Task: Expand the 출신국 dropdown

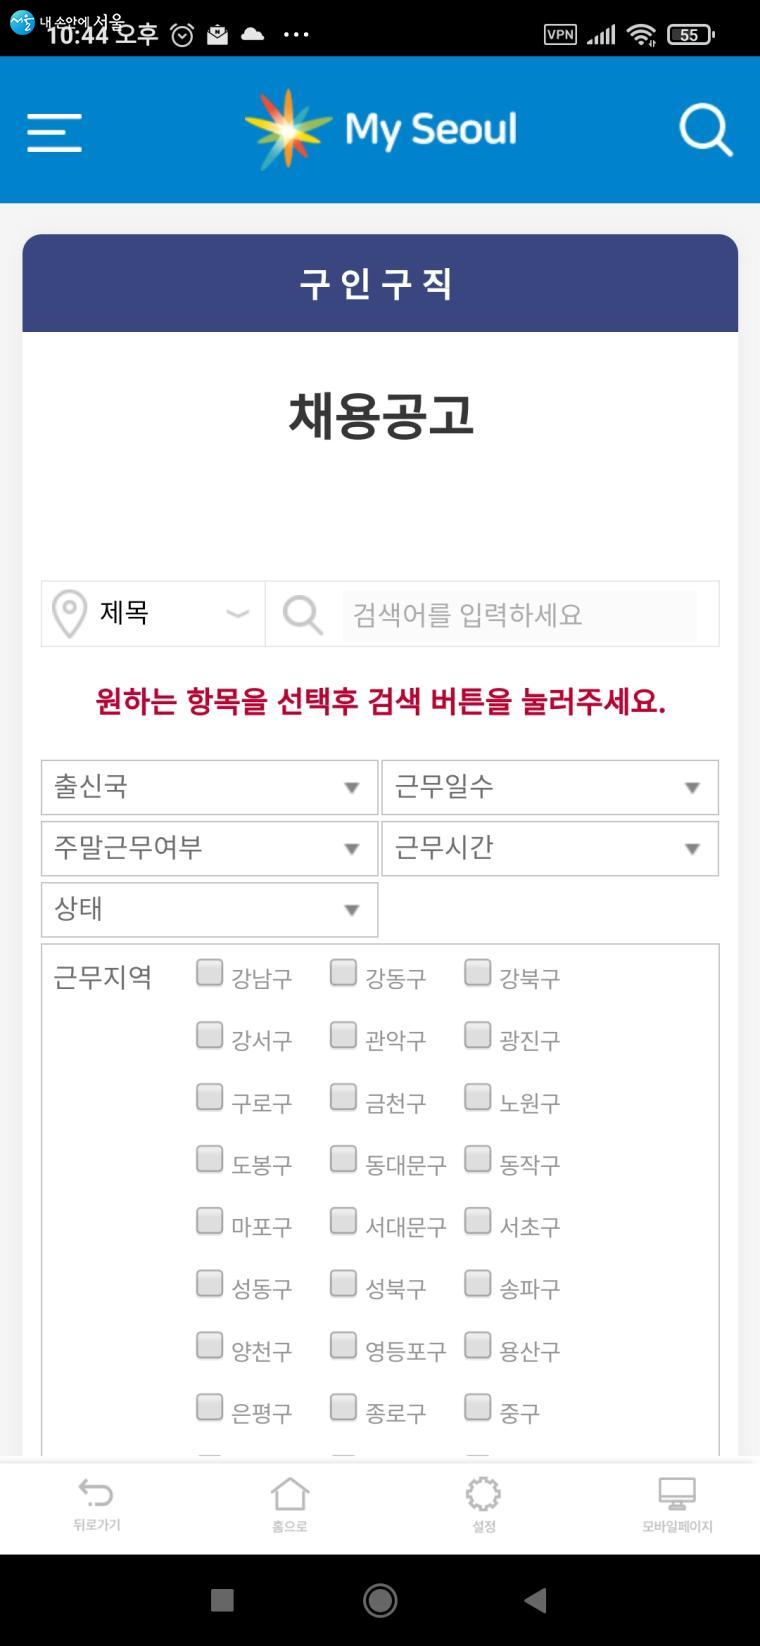Action: coord(209,787)
